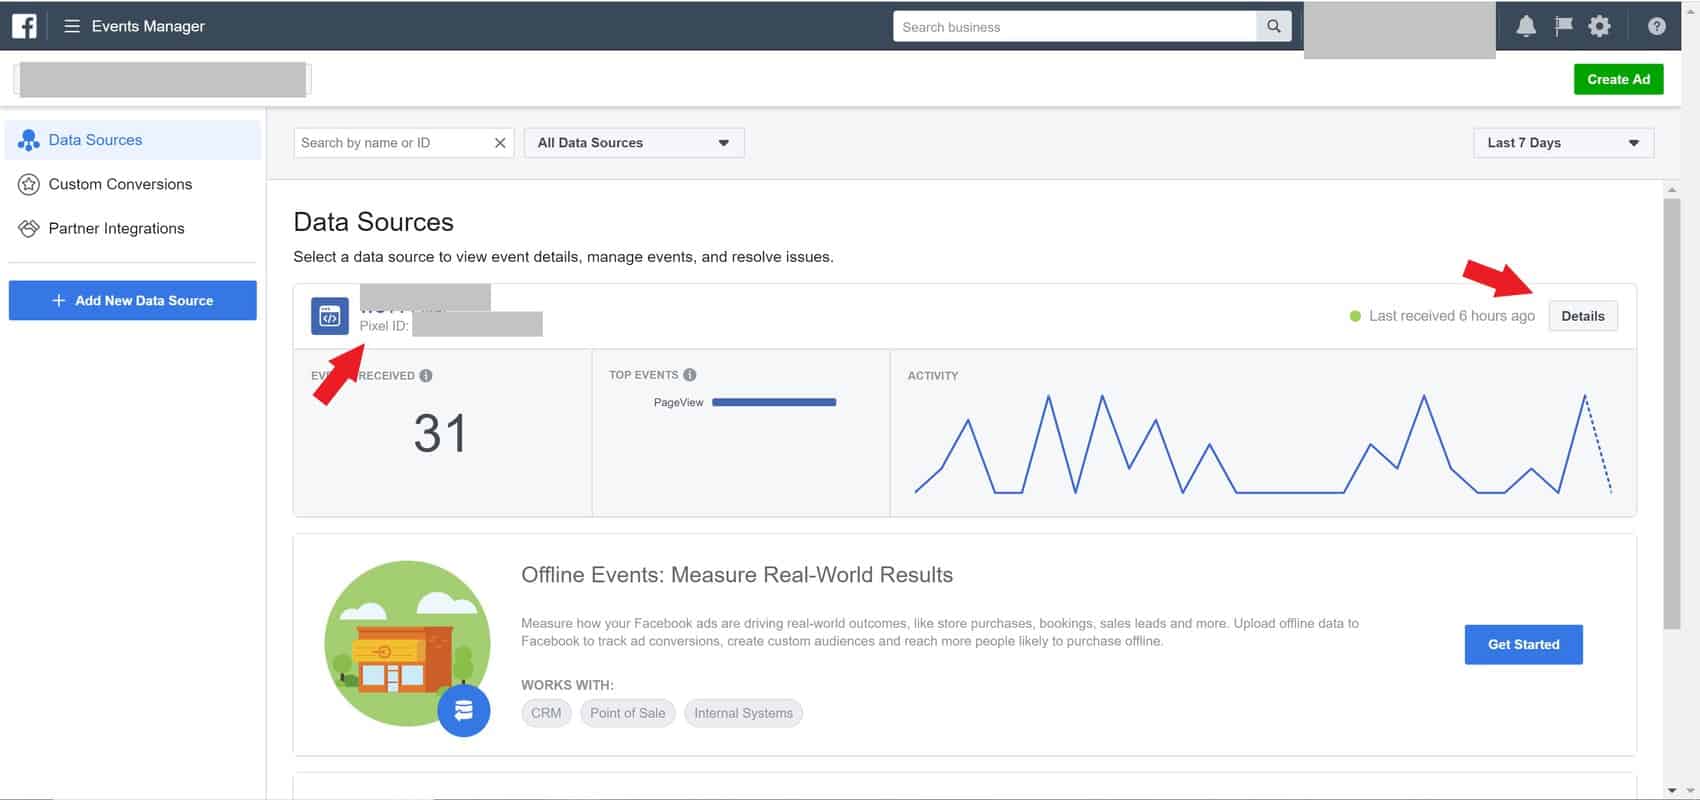Open the Last 7 Days date dropdown
The image size is (1700, 800).
(1564, 143)
